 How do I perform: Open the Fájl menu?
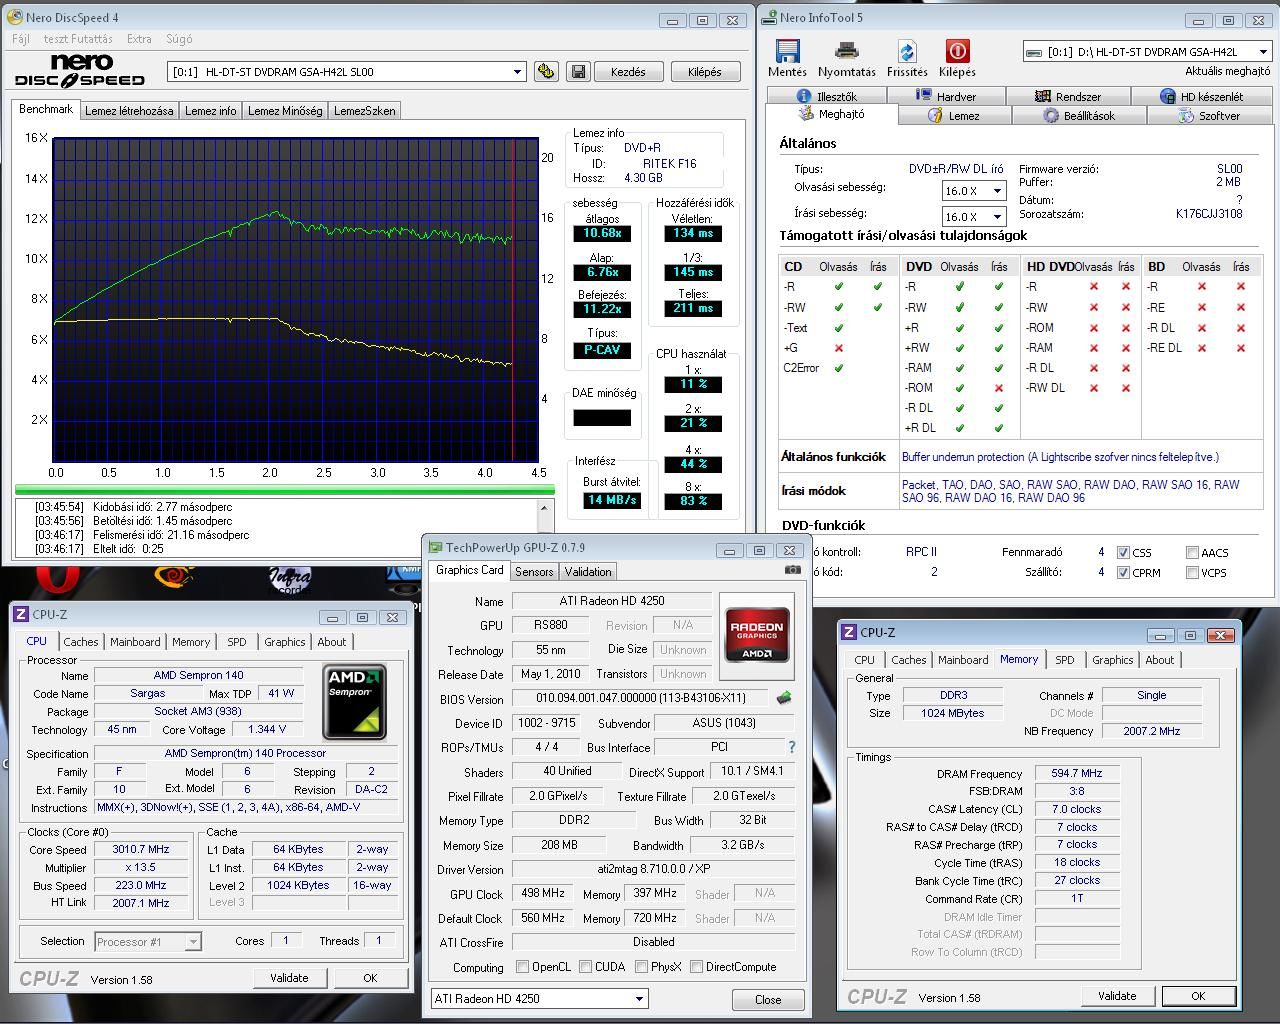click(20, 39)
